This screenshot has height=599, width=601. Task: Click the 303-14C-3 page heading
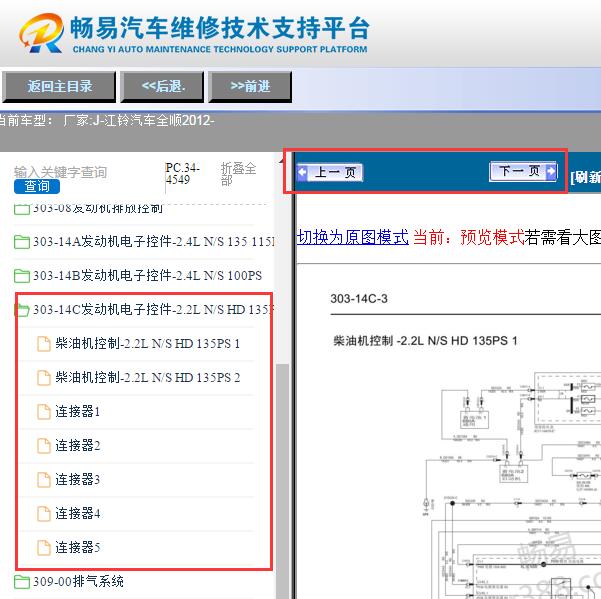(359, 299)
